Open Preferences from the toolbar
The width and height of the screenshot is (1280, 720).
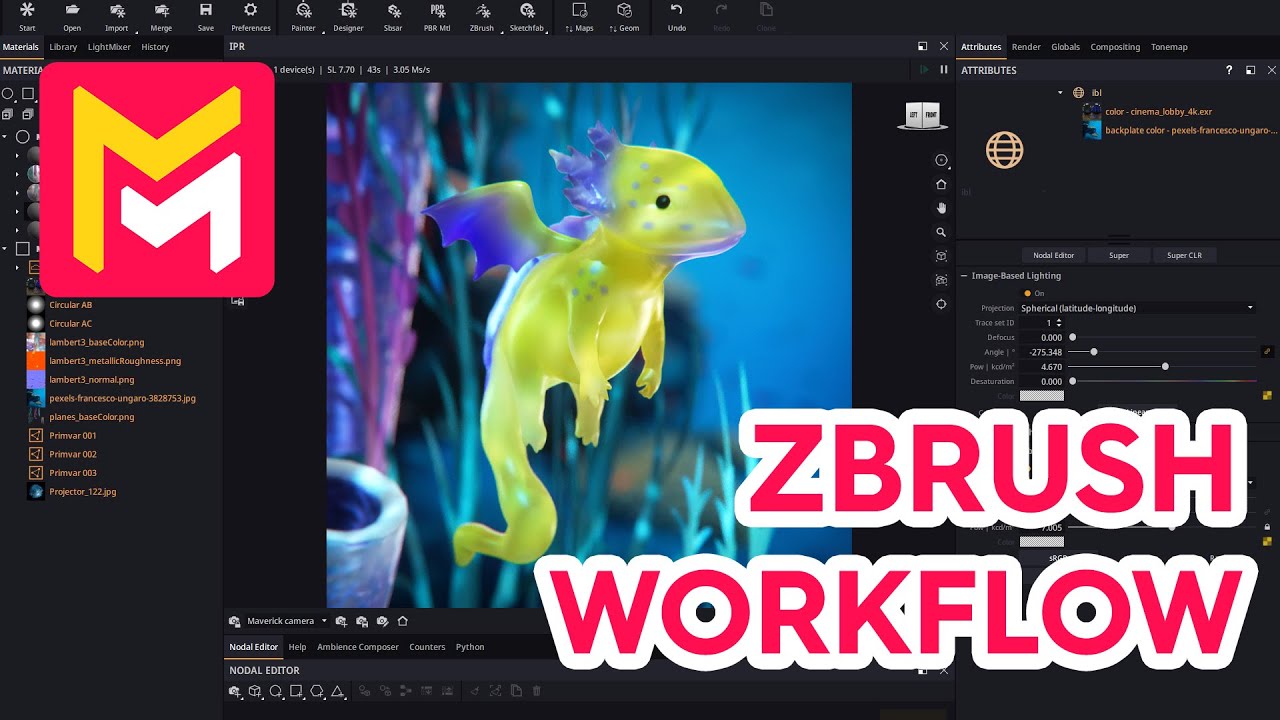(x=250, y=10)
